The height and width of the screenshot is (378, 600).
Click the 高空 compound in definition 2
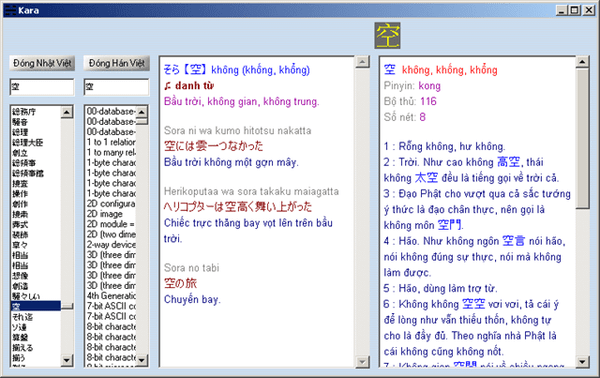[508, 162]
